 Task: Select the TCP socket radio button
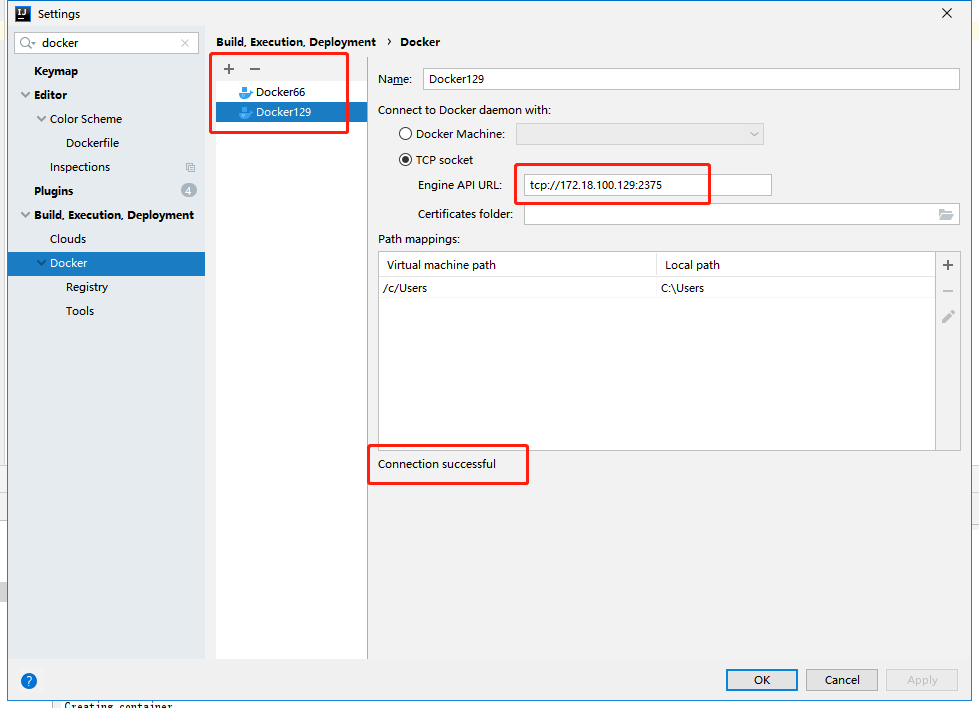tap(405, 160)
